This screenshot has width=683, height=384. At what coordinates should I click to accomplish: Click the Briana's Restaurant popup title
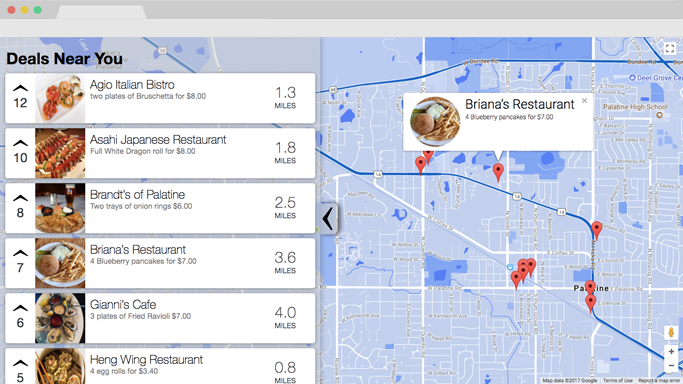click(x=520, y=104)
